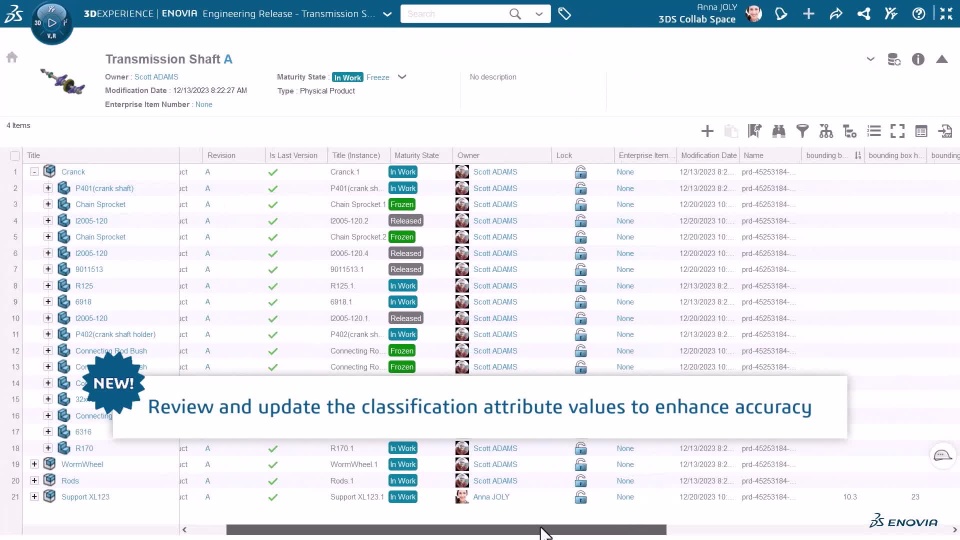This screenshot has width=960, height=540.
Task: Open the Anna JOLY owner link
Action: [x=491, y=497]
